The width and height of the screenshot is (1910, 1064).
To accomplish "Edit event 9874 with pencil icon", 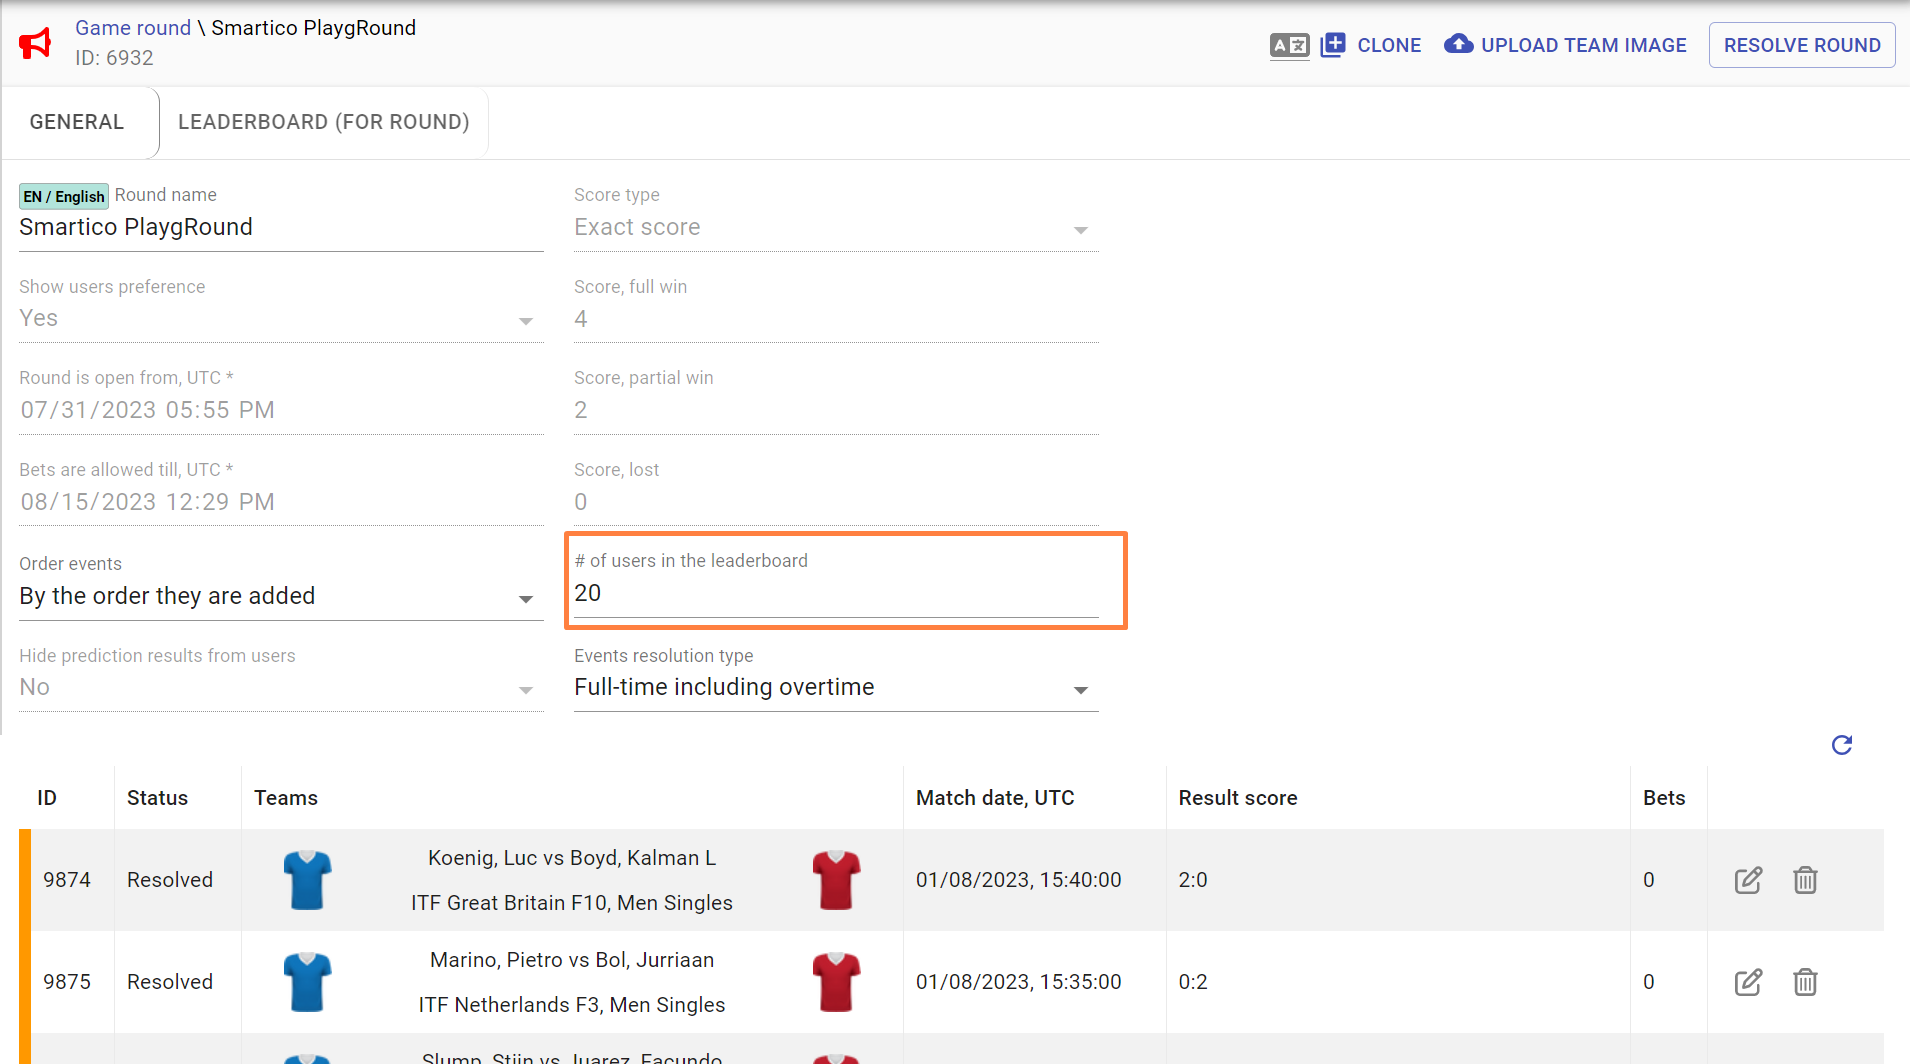I will (x=1748, y=880).
